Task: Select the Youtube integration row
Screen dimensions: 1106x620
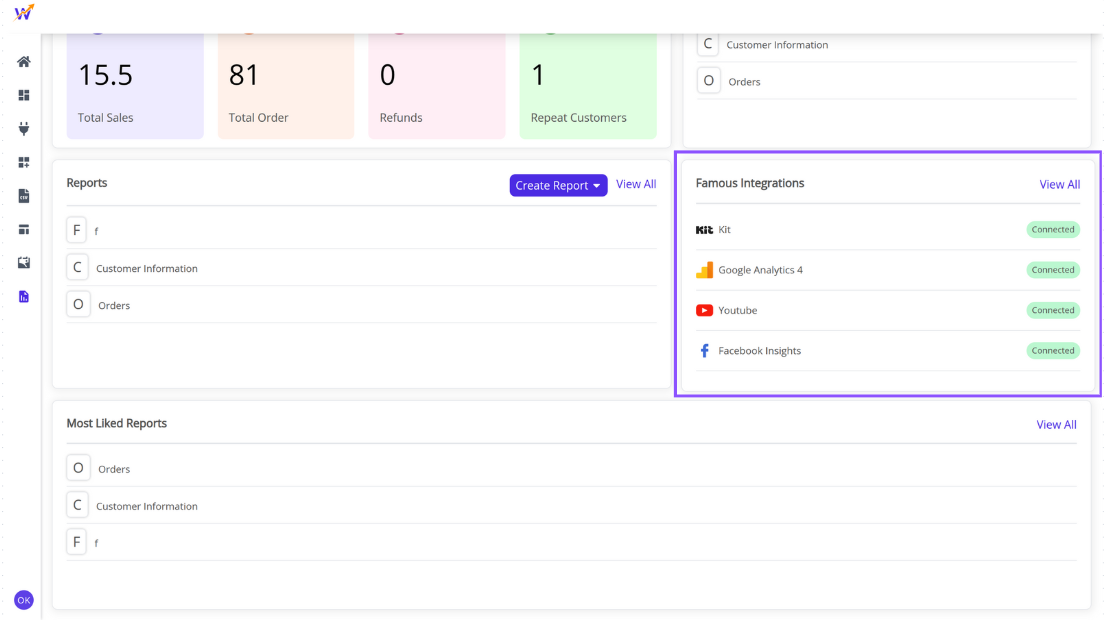Action: (738, 311)
